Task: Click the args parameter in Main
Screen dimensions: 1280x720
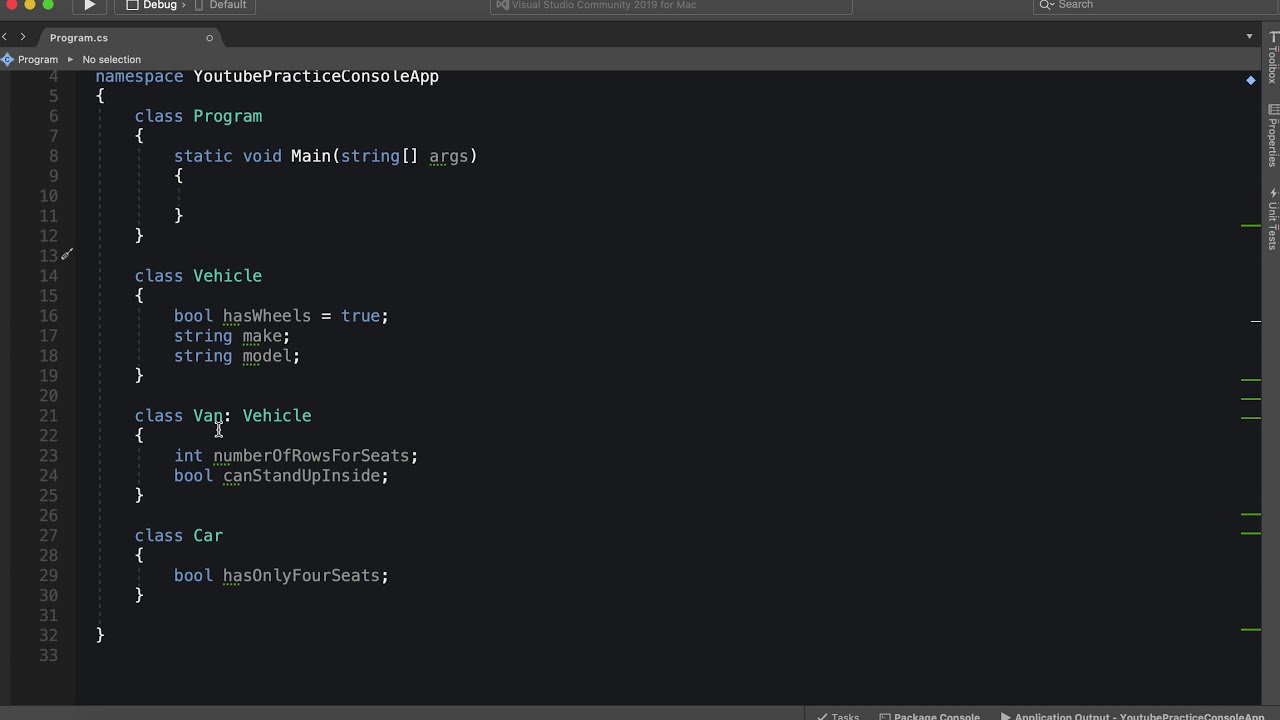Action: [x=448, y=156]
